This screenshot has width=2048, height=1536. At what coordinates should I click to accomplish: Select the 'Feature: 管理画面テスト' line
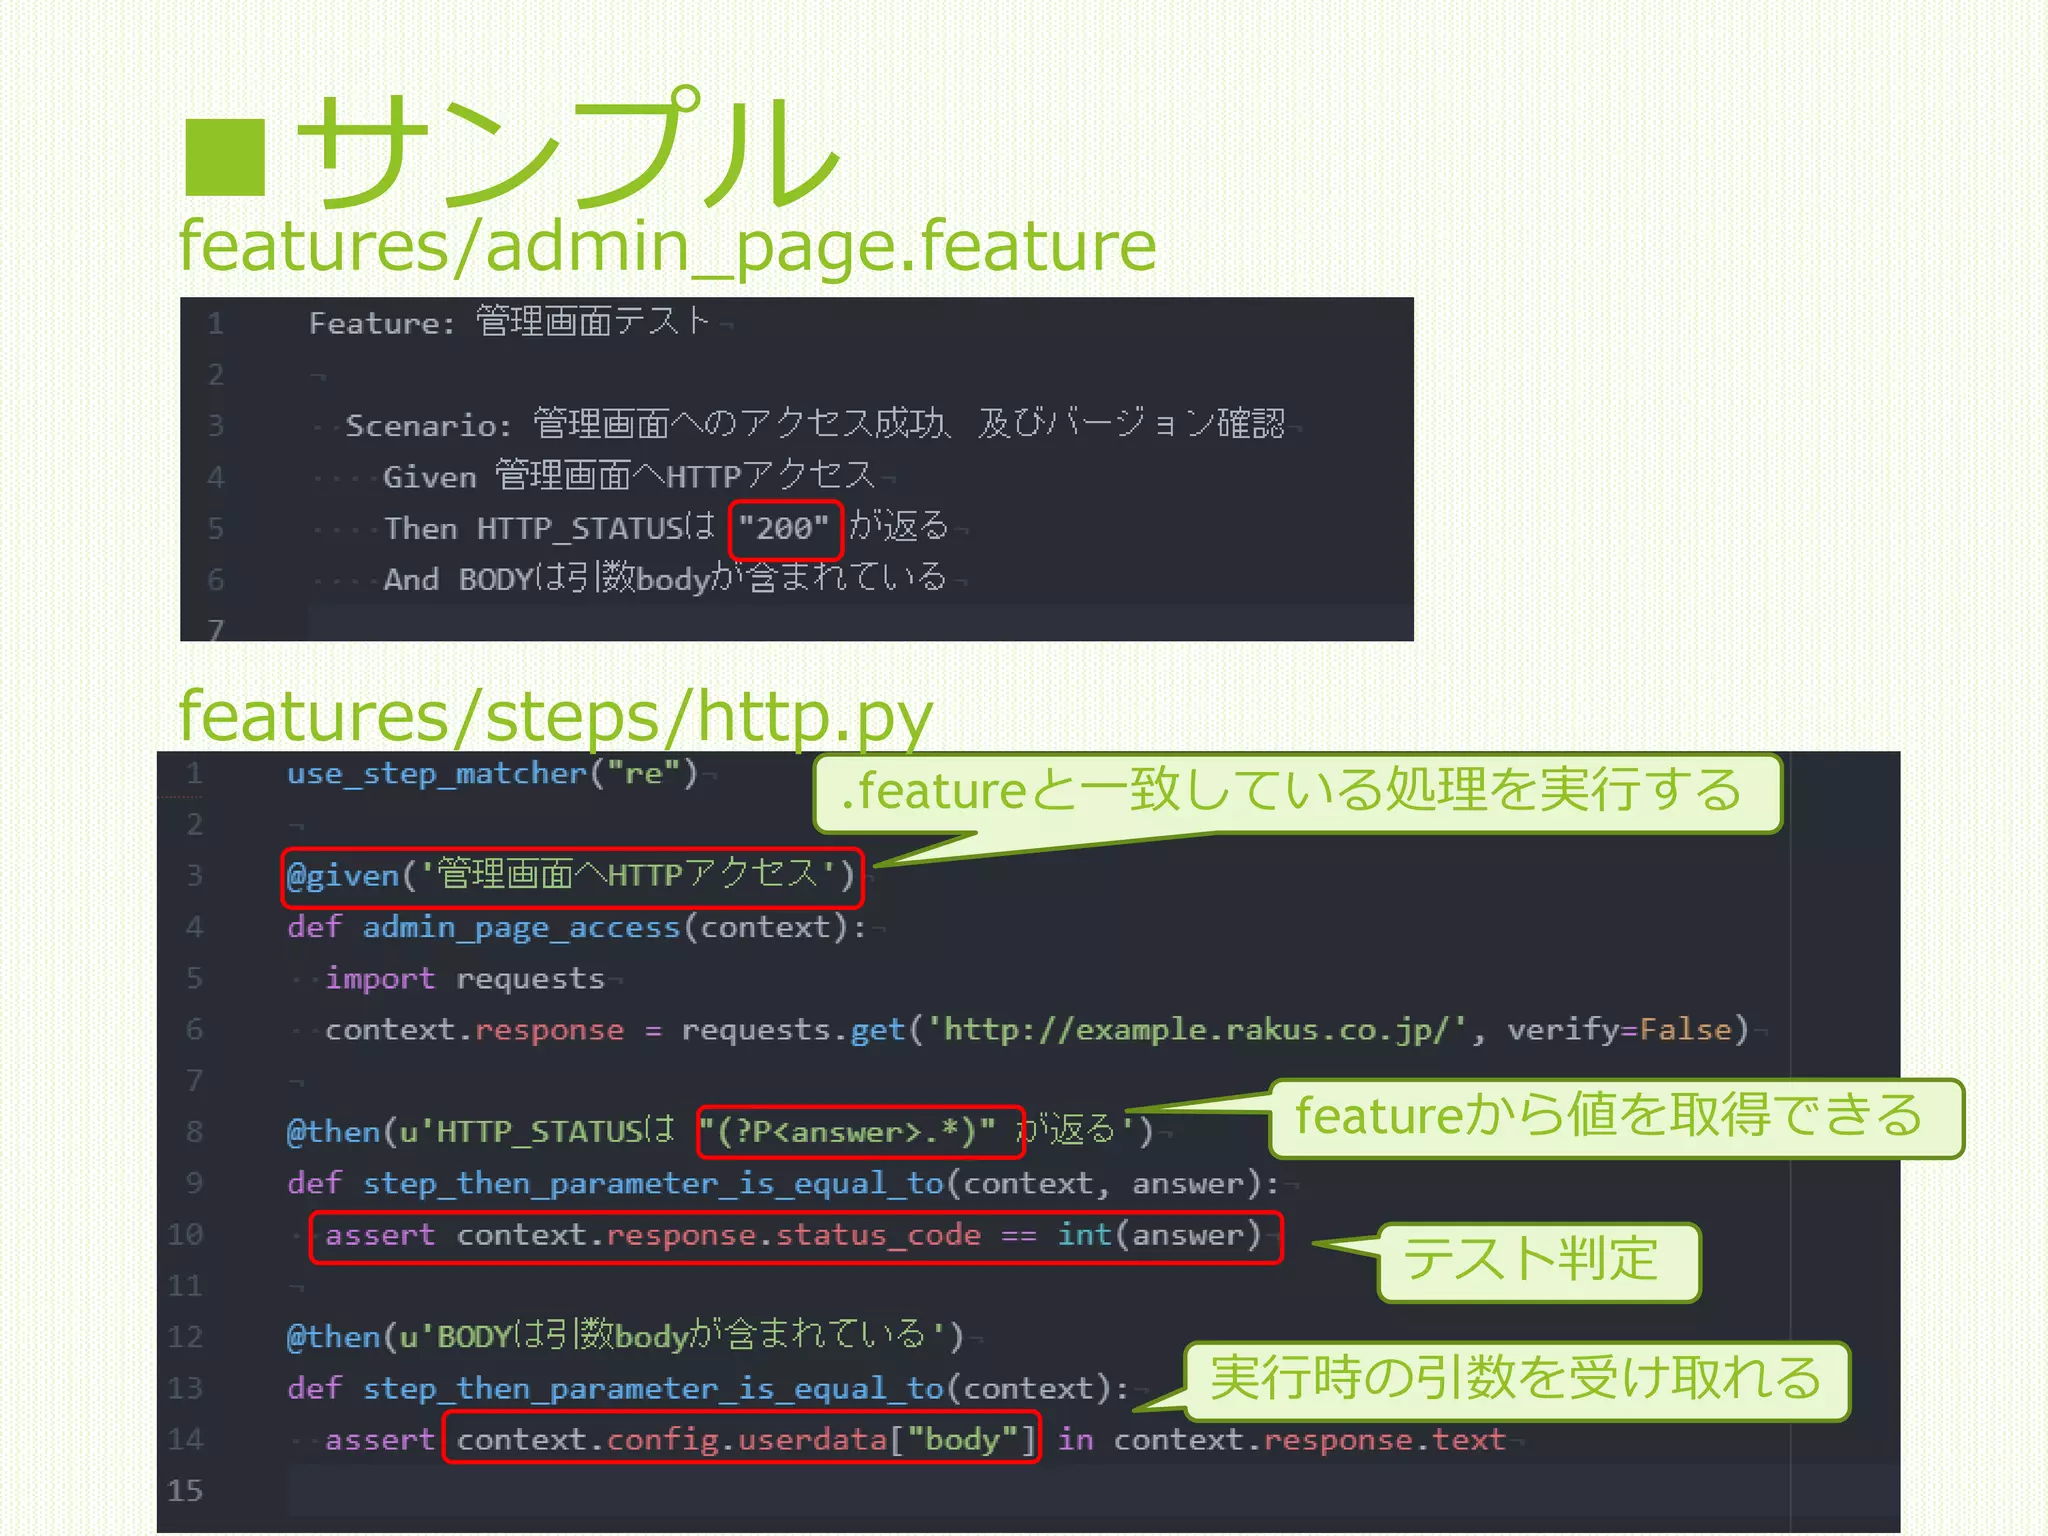(509, 322)
